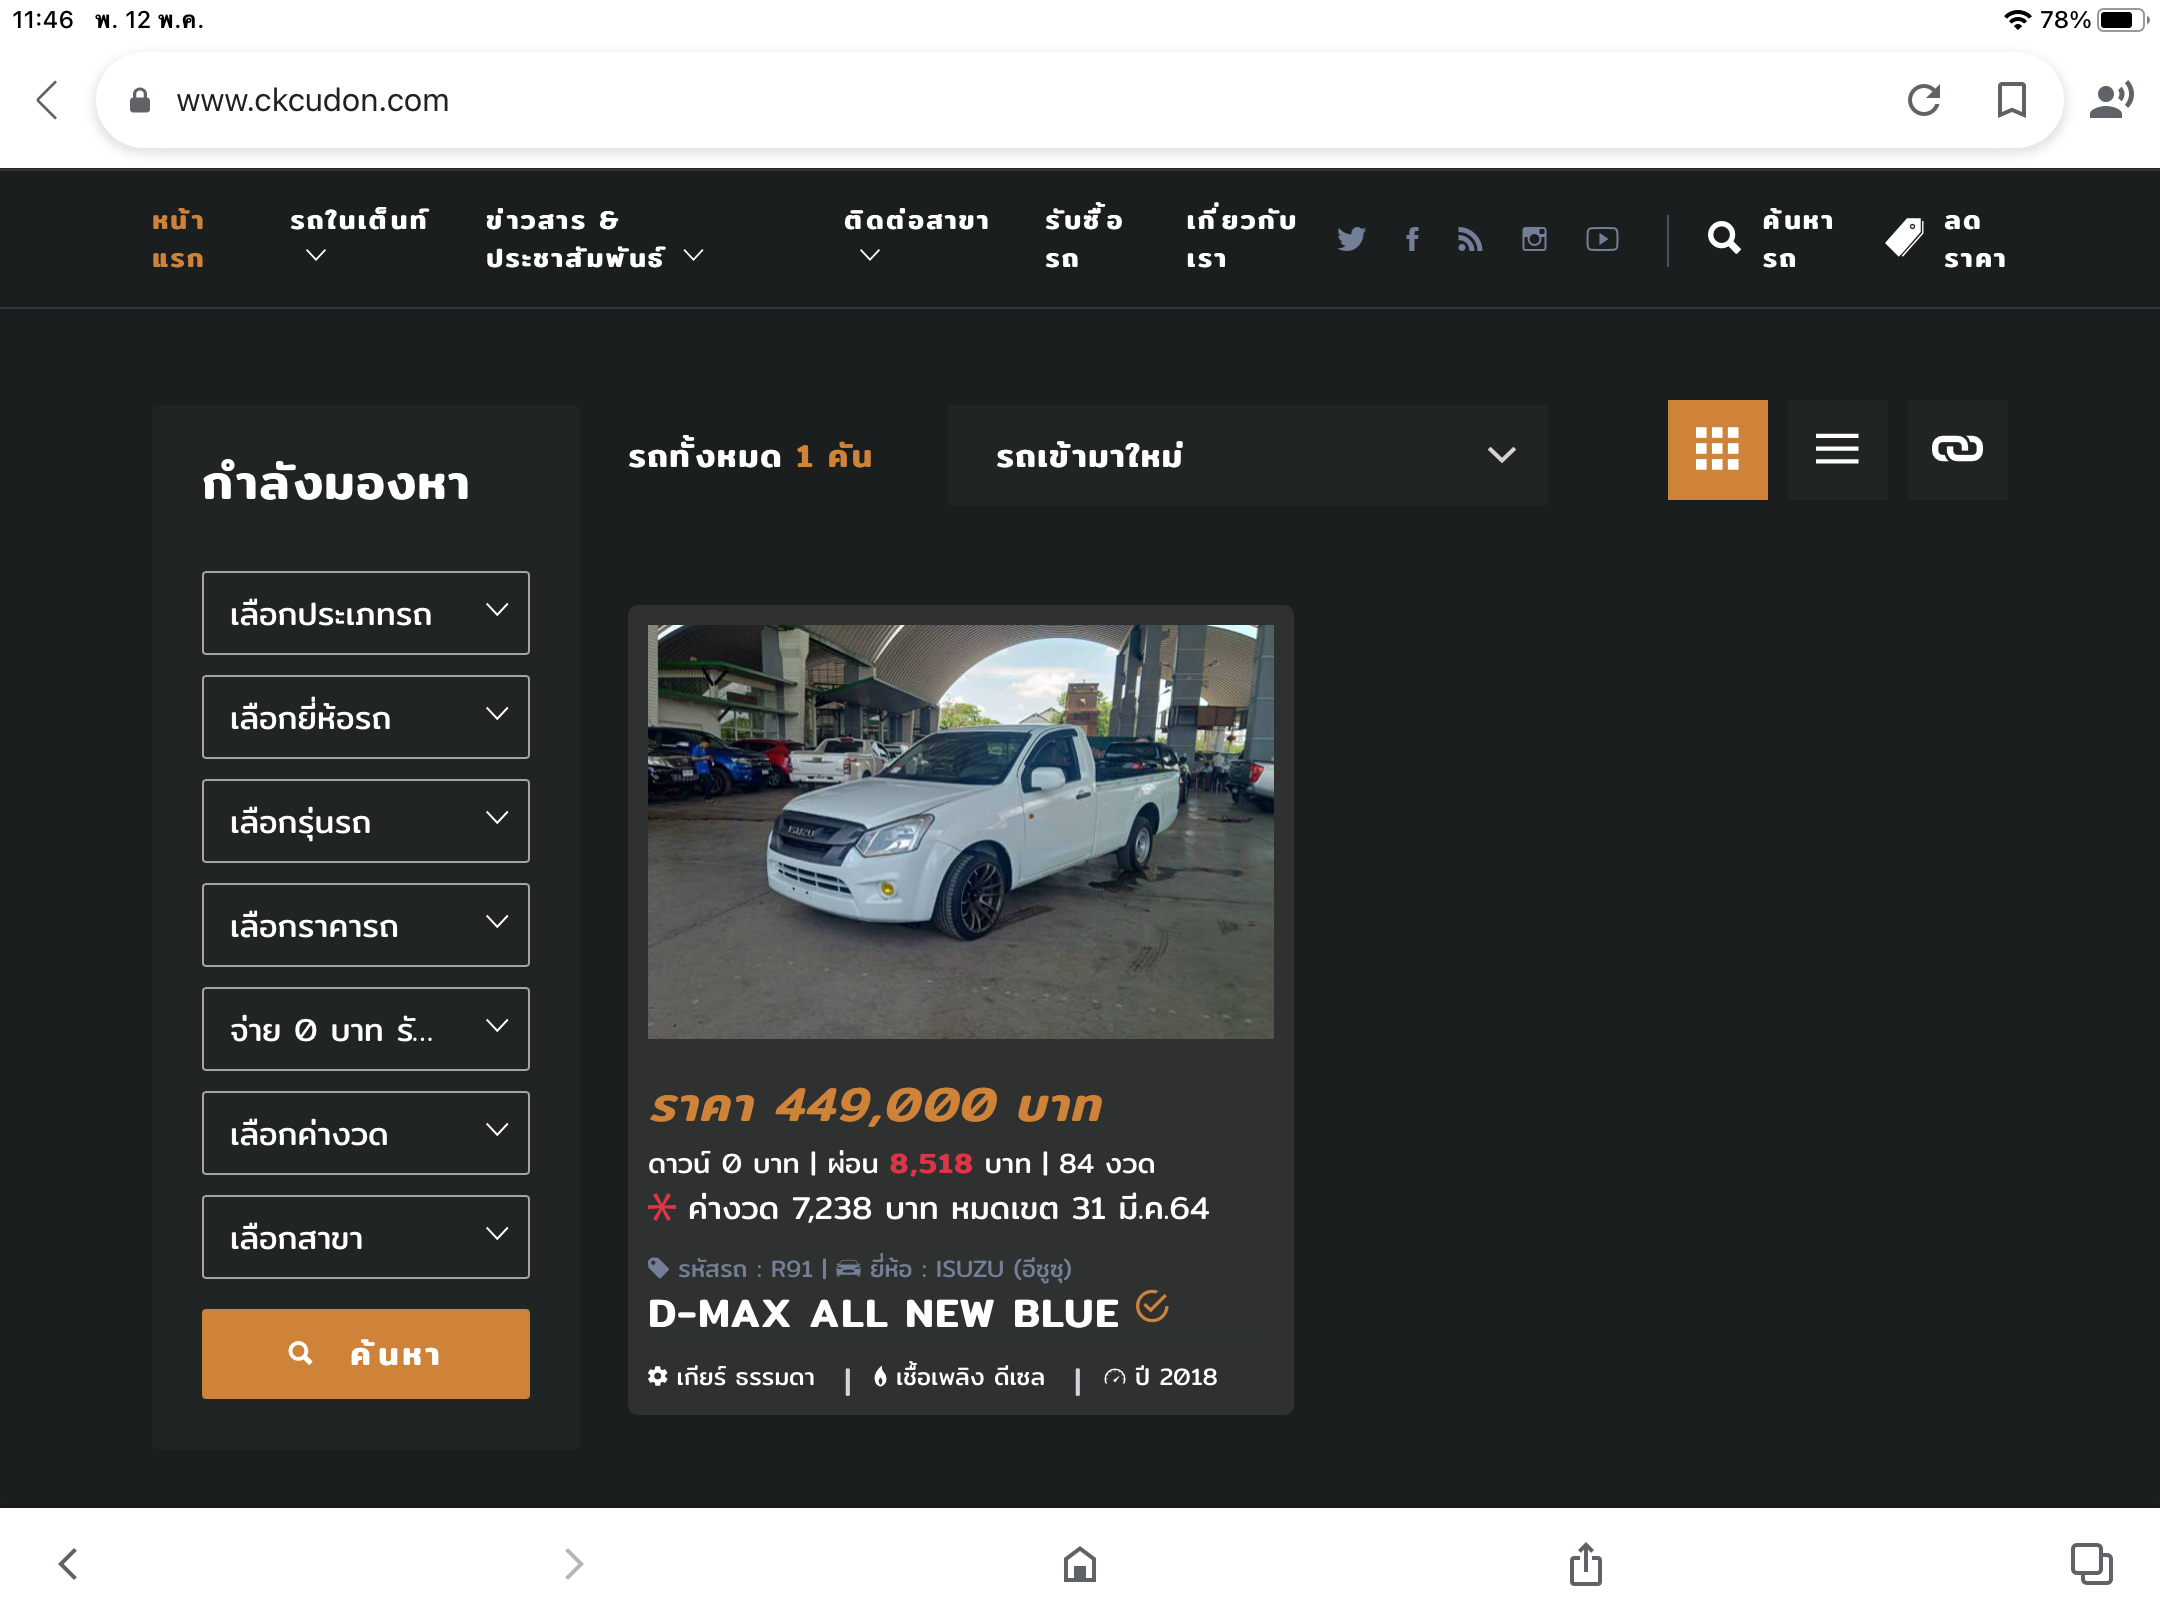Open the Twitter social icon

1351,239
